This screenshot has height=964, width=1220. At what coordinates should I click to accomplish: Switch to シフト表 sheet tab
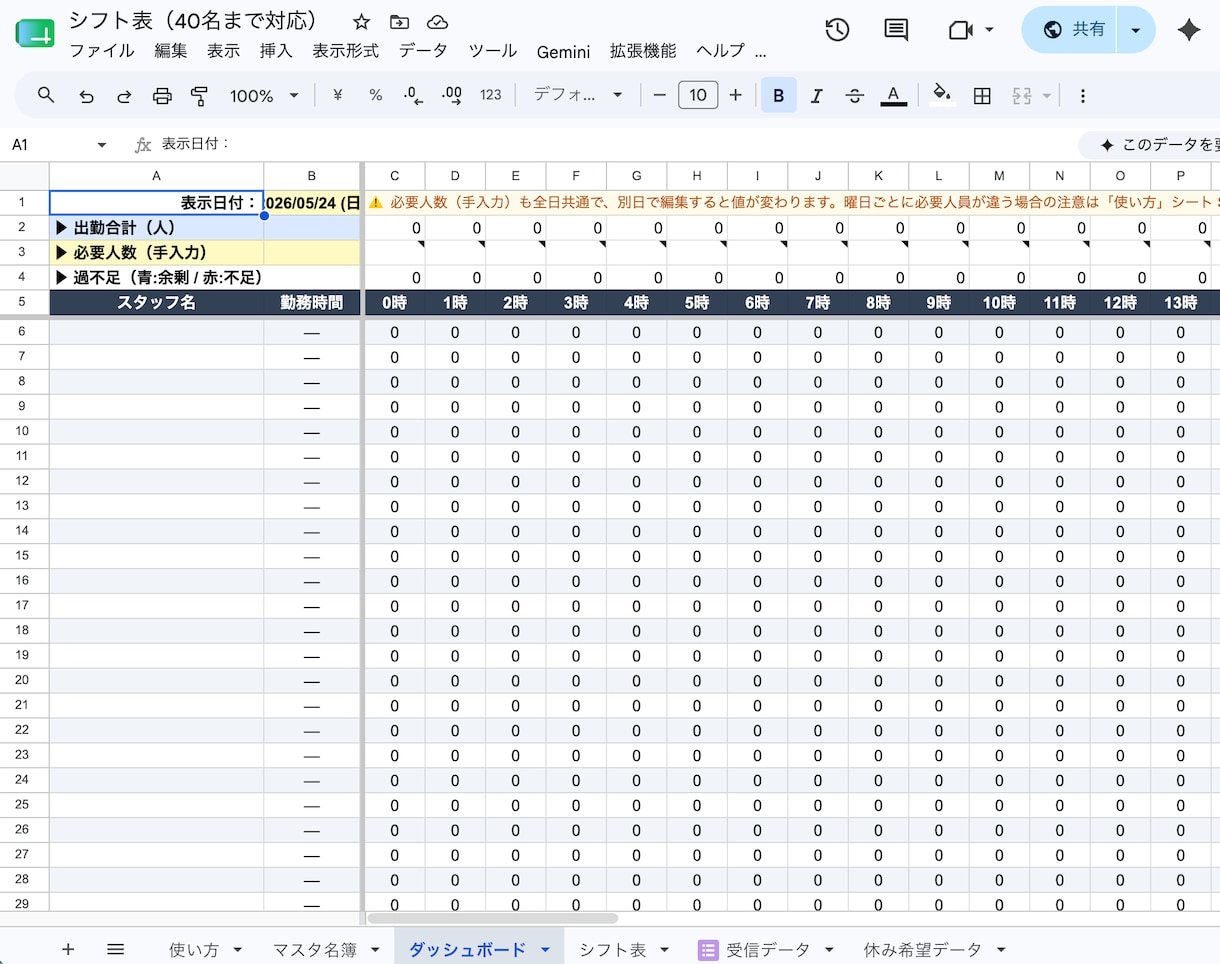(612, 949)
